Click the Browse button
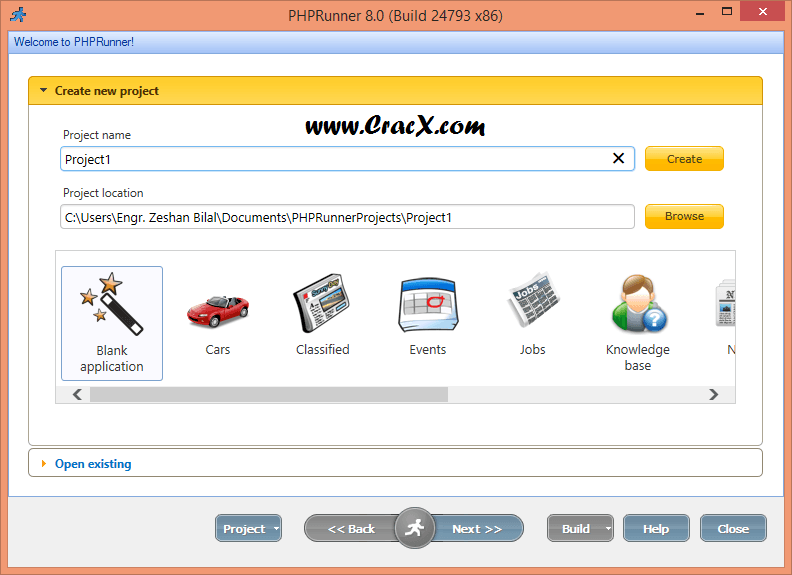This screenshot has height=575, width=792. click(684, 216)
